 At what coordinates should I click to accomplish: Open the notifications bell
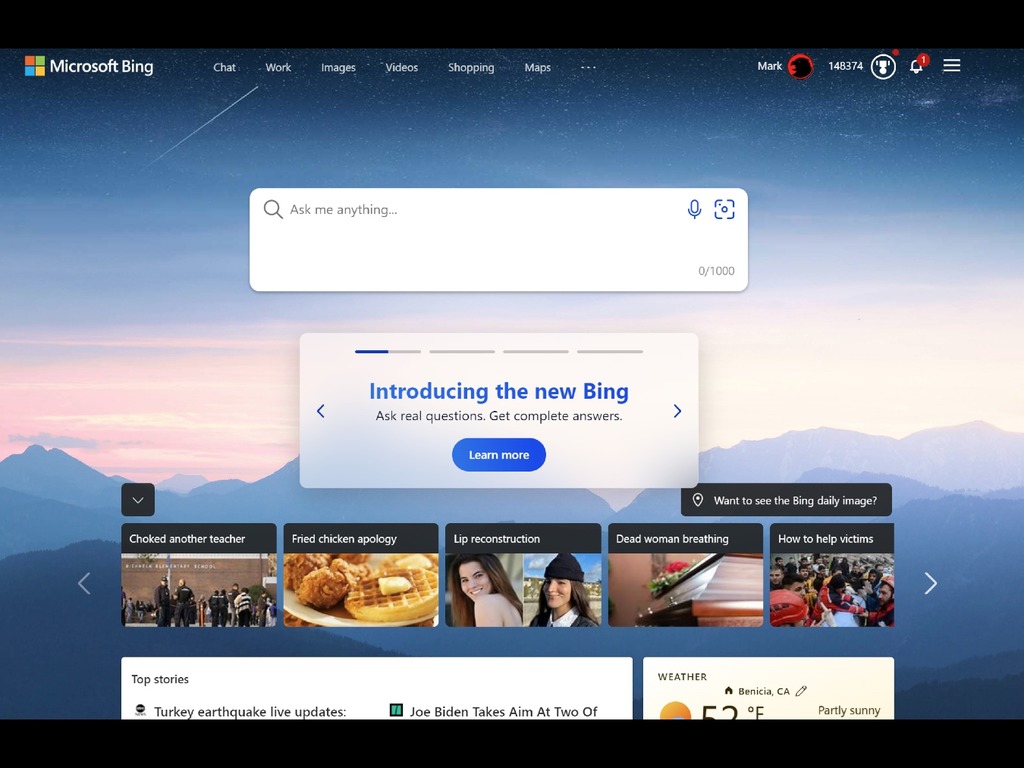point(916,65)
